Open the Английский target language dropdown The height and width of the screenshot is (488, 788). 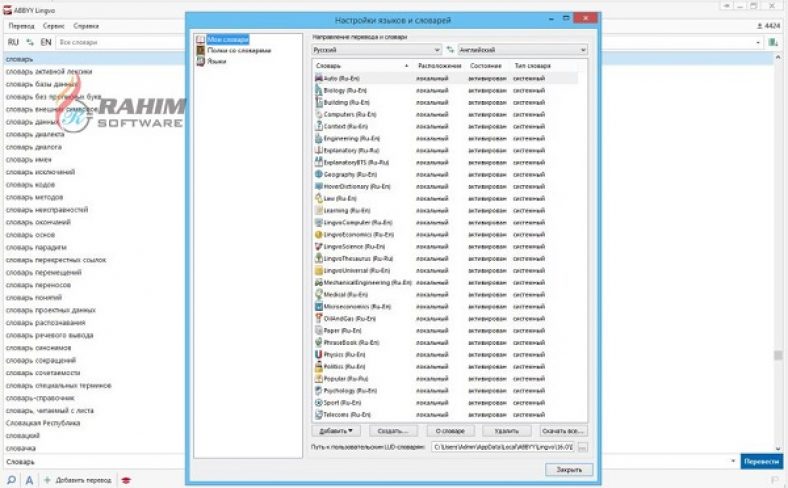(522, 50)
